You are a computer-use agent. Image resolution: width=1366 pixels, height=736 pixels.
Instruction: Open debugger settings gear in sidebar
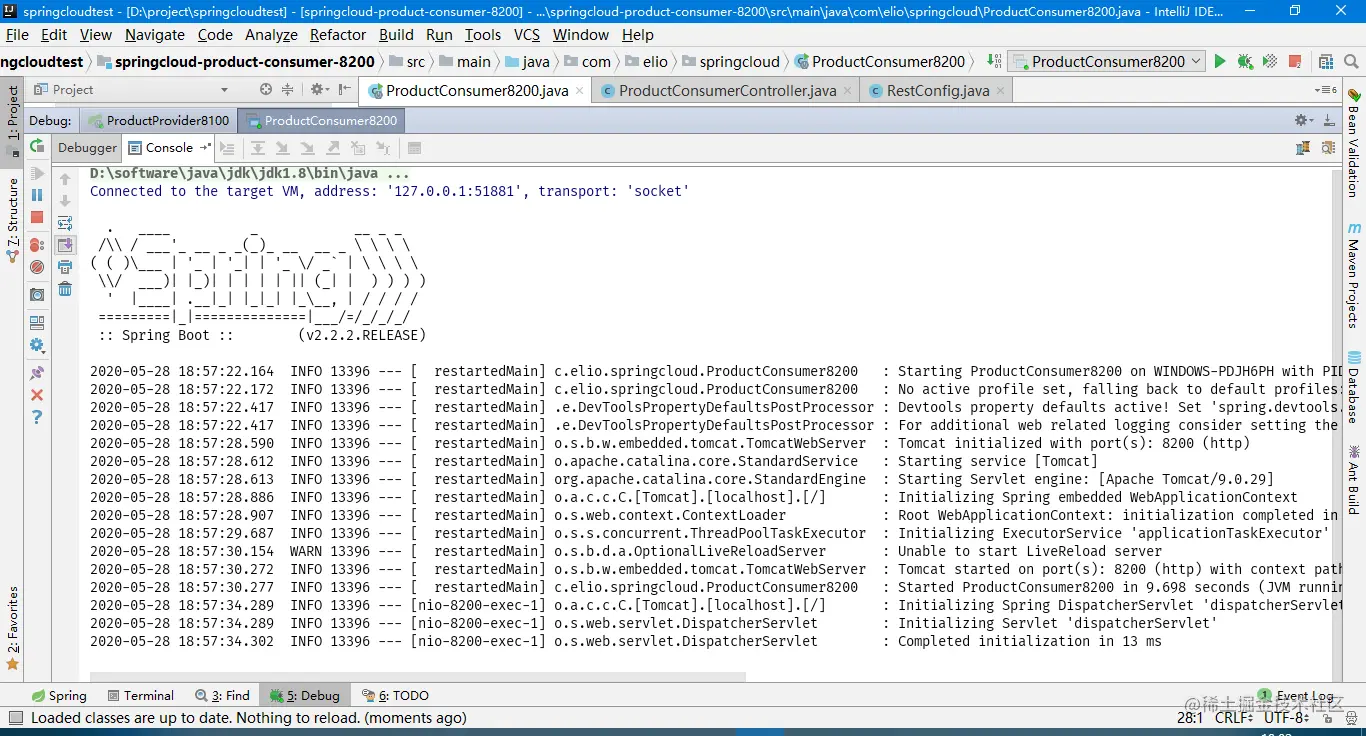point(37,345)
